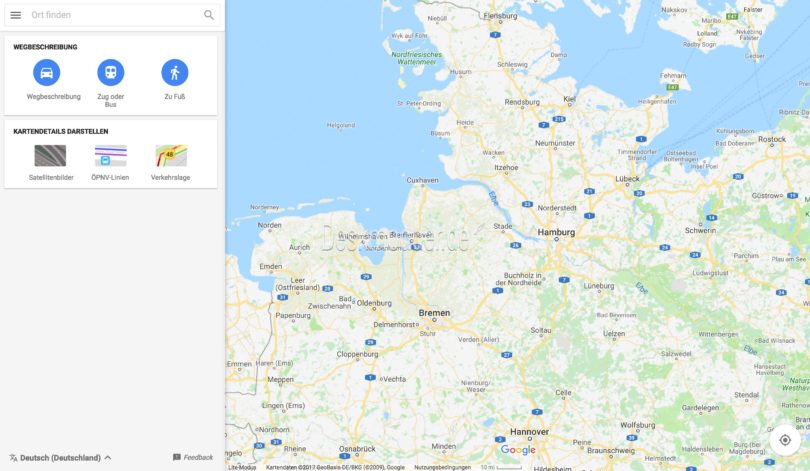Screen dimensions: 810x471
Task: Choose Zug oder Bus transit icon
Action: pyautogui.click(x=111, y=73)
